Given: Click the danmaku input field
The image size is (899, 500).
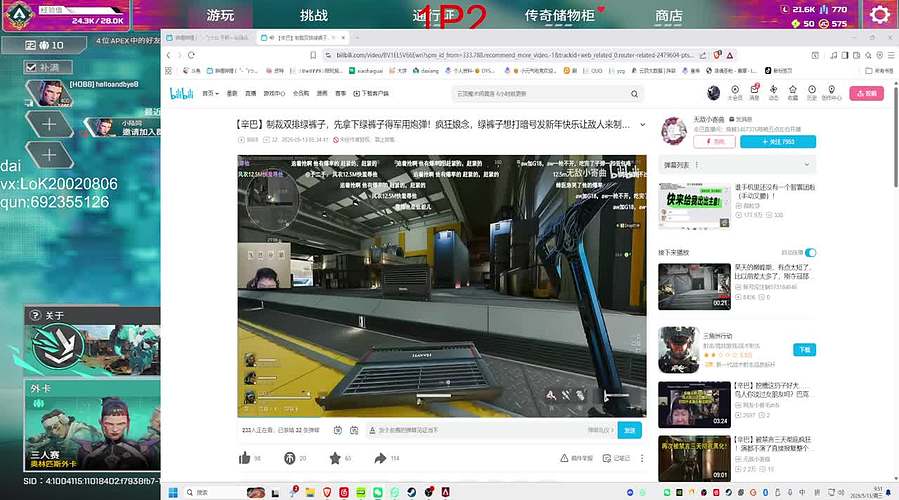Looking at the screenshot, I should tap(490, 430).
